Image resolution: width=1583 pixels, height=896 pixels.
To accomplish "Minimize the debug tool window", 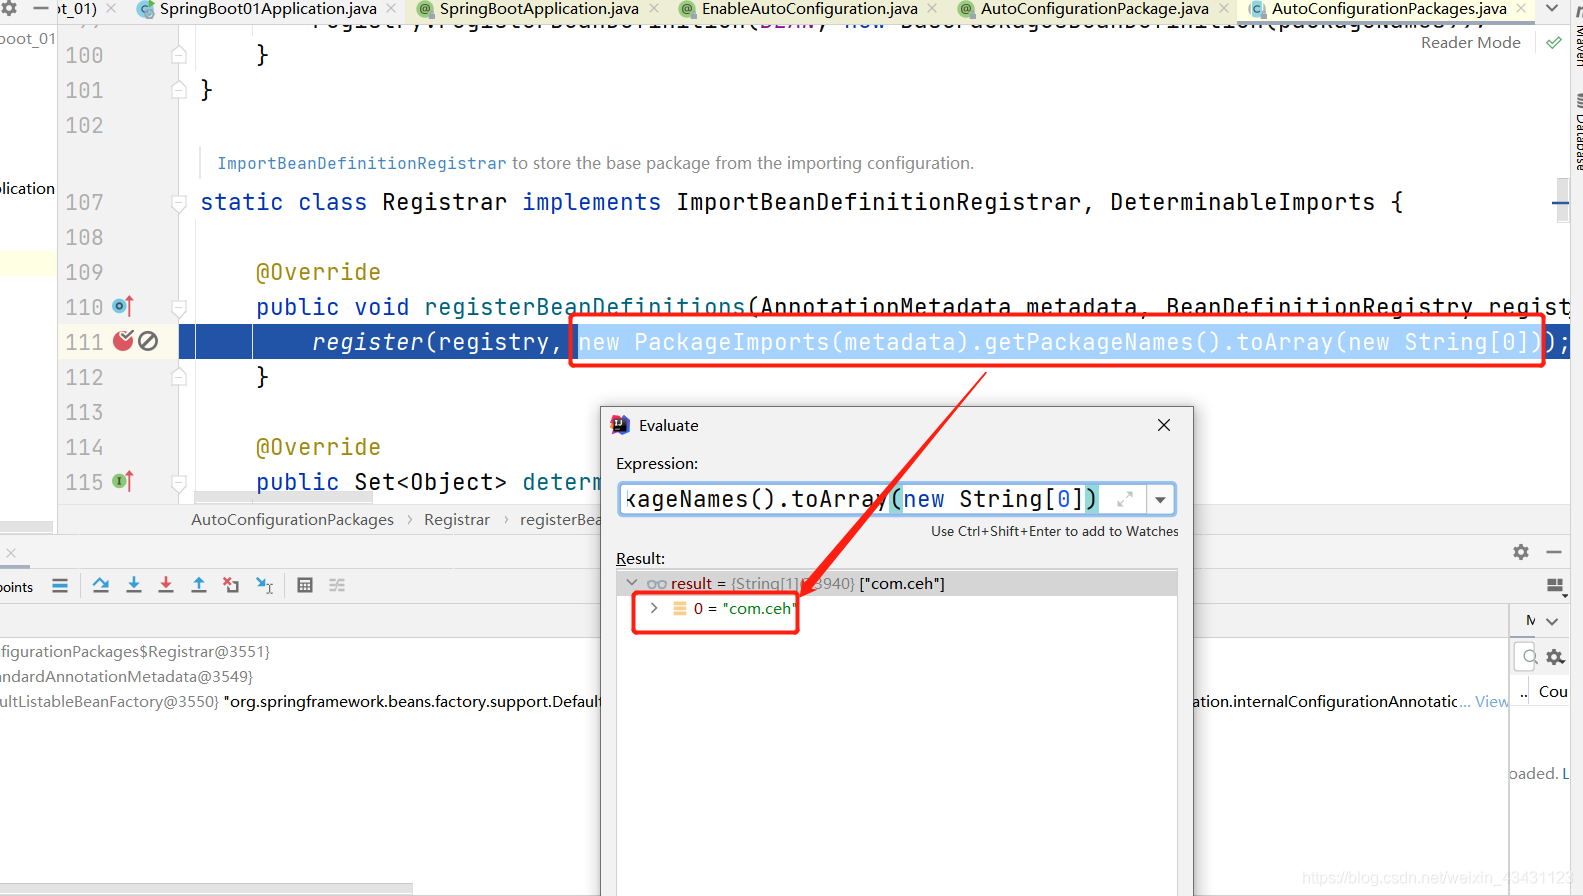I will 1554,552.
